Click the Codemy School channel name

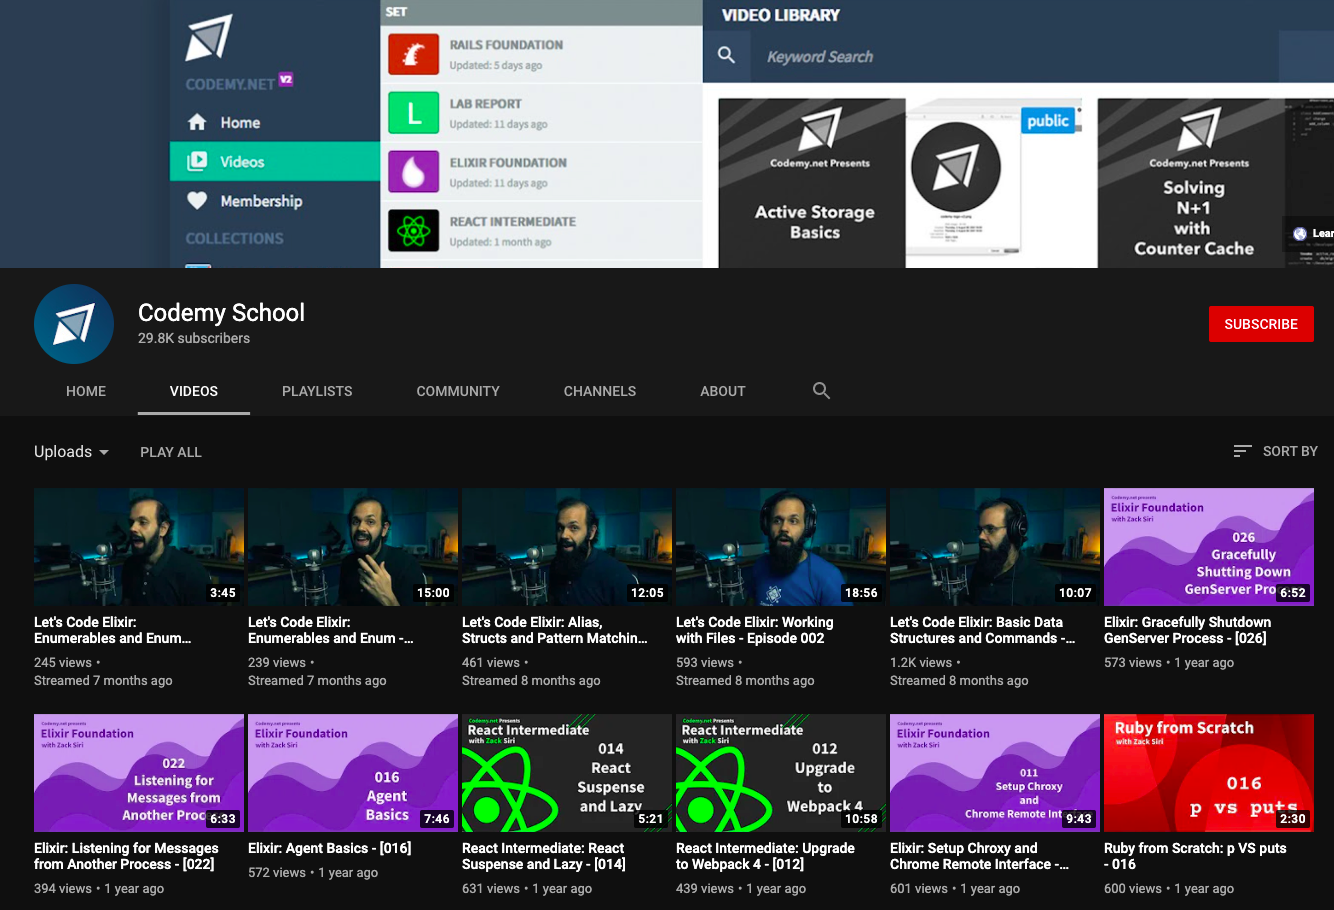[221, 313]
